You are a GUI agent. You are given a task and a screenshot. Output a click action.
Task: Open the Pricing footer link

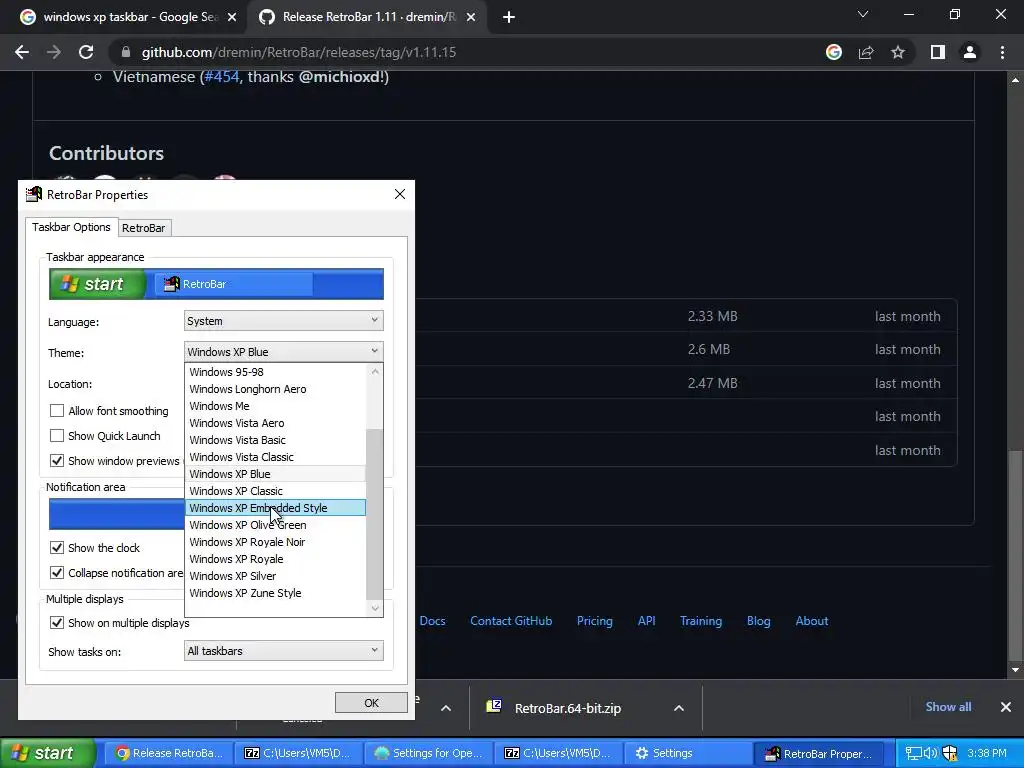click(594, 621)
